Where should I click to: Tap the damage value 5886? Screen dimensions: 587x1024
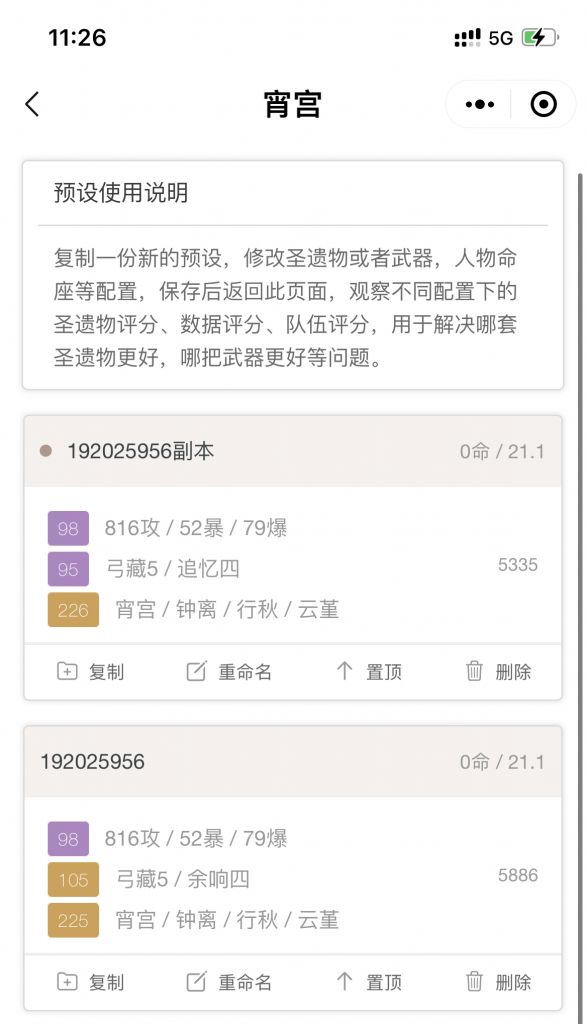(516, 875)
